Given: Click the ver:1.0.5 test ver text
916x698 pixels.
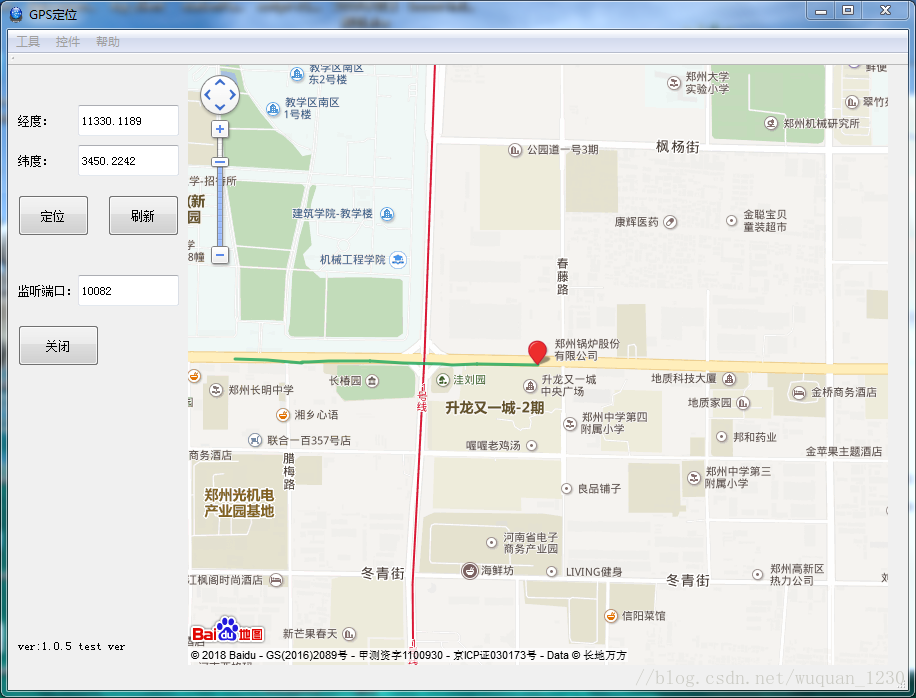Looking at the screenshot, I should click(71, 646).
